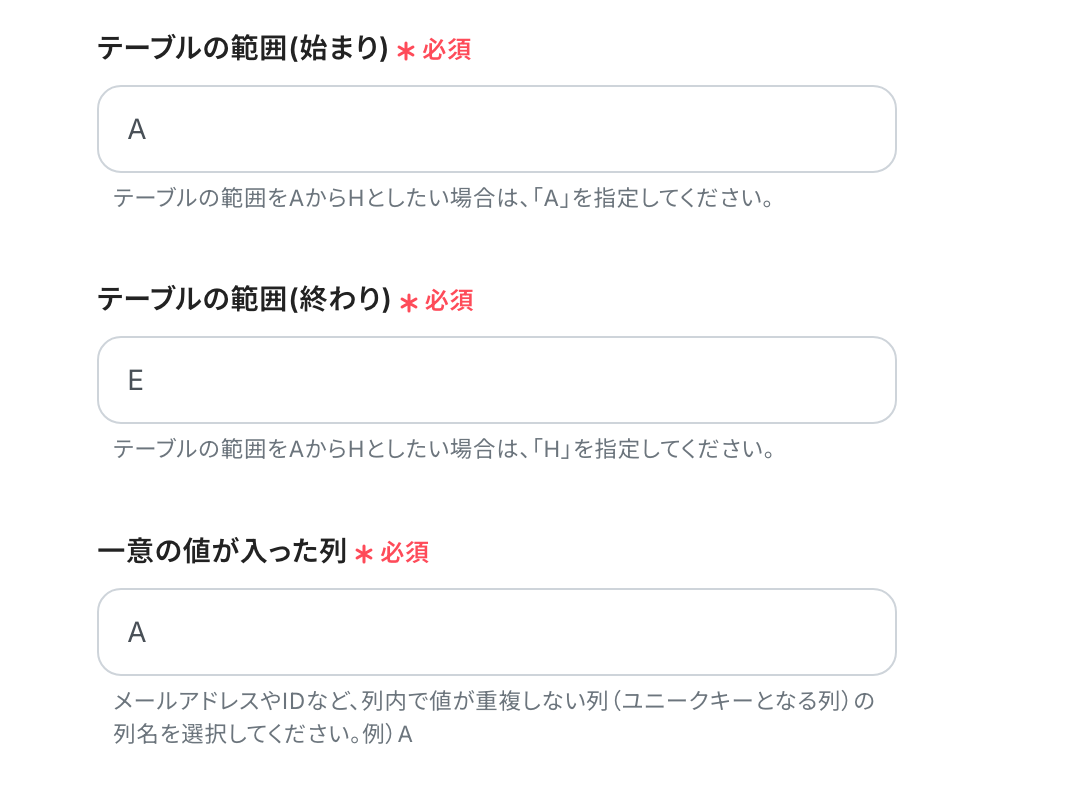Click the helper text mentioning 「H」を指定

(444, 449)
